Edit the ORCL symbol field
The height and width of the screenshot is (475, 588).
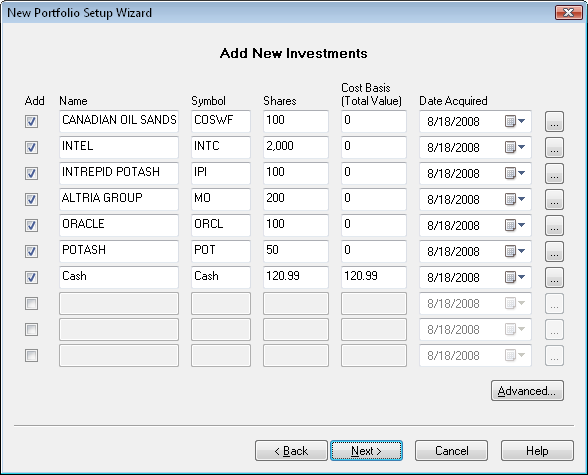tap(221, 225)
